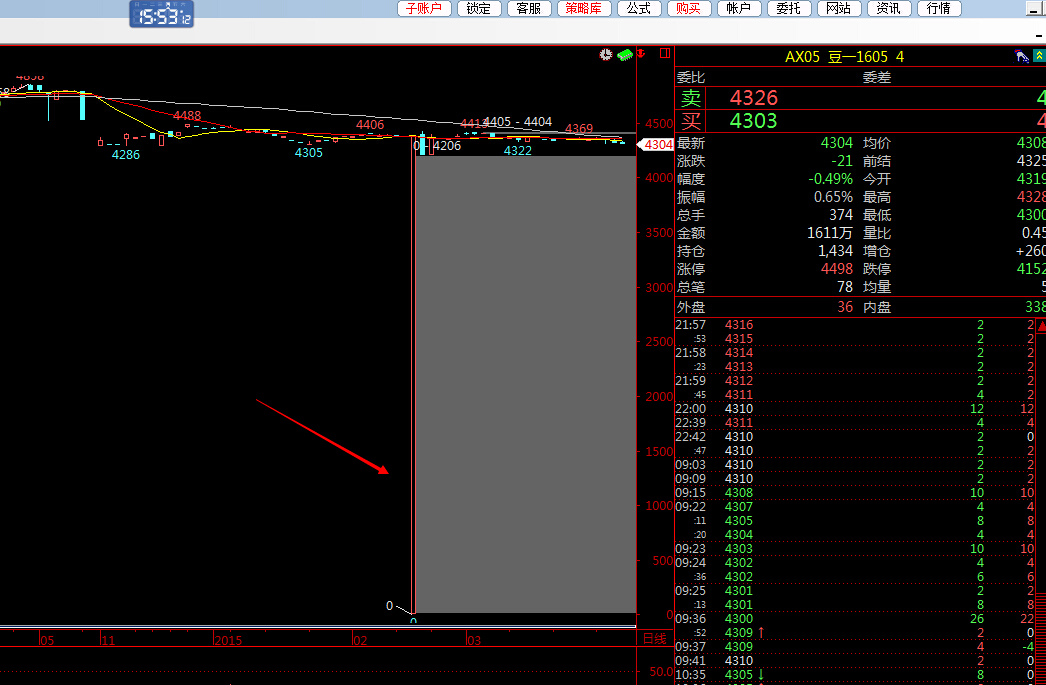Click the 委比 label
Screen dimensions: 1046x685
[691, 77]
